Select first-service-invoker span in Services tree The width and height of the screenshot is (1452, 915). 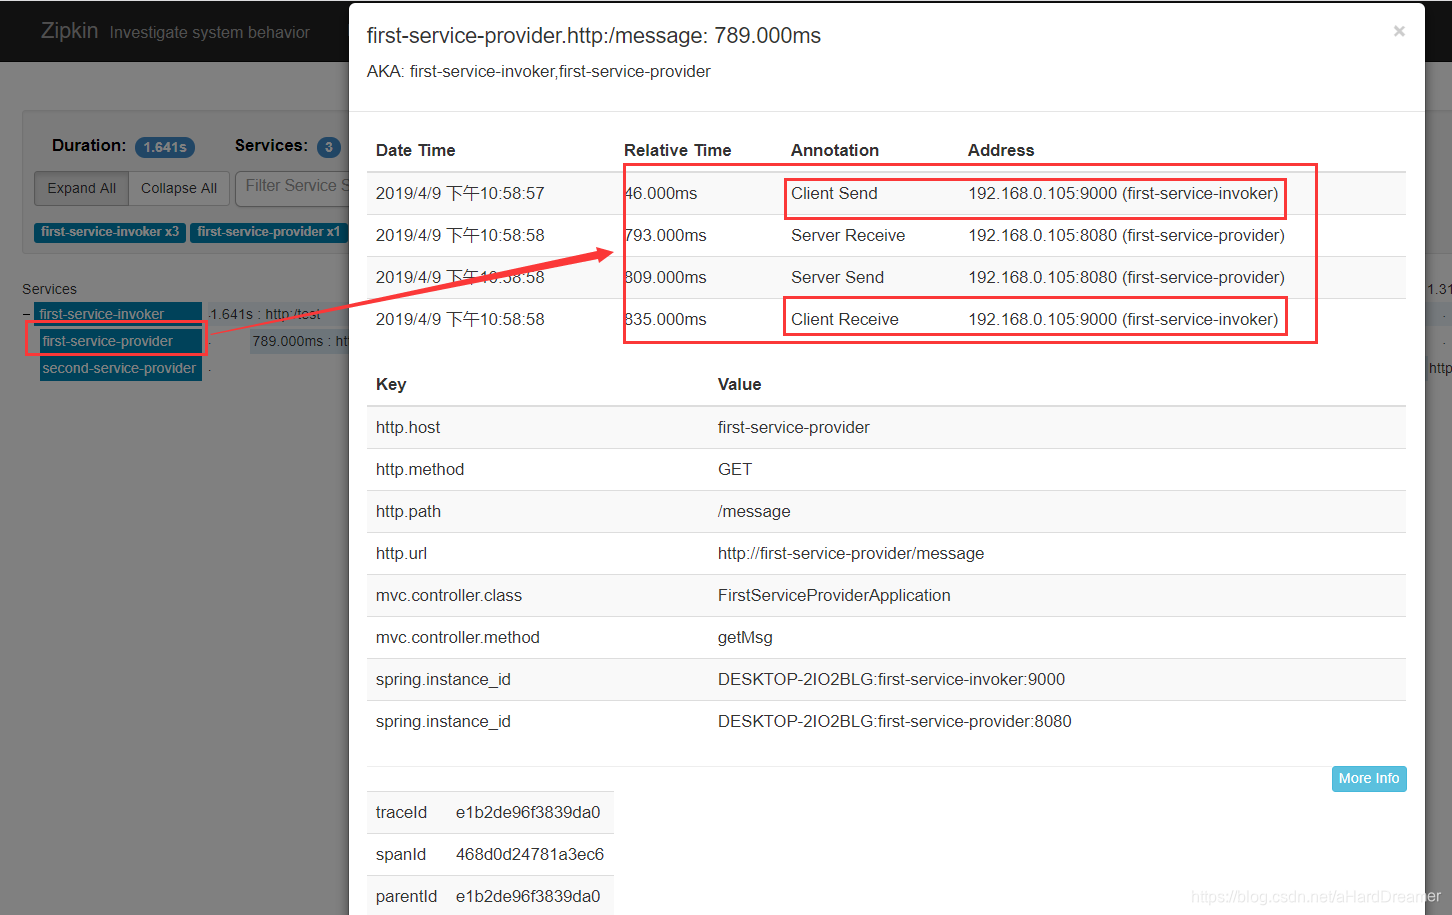(x=118, y=313)
